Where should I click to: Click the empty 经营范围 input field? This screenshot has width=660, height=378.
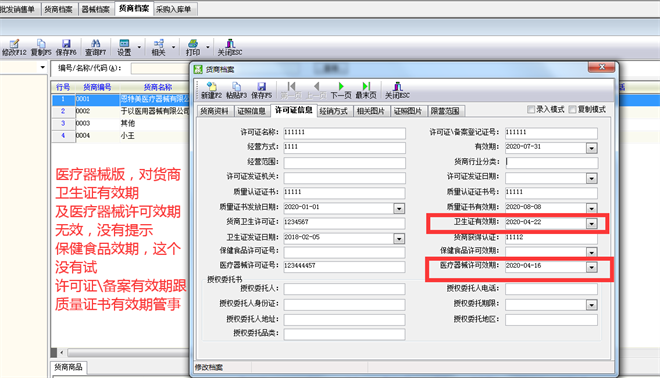(344, 162)
